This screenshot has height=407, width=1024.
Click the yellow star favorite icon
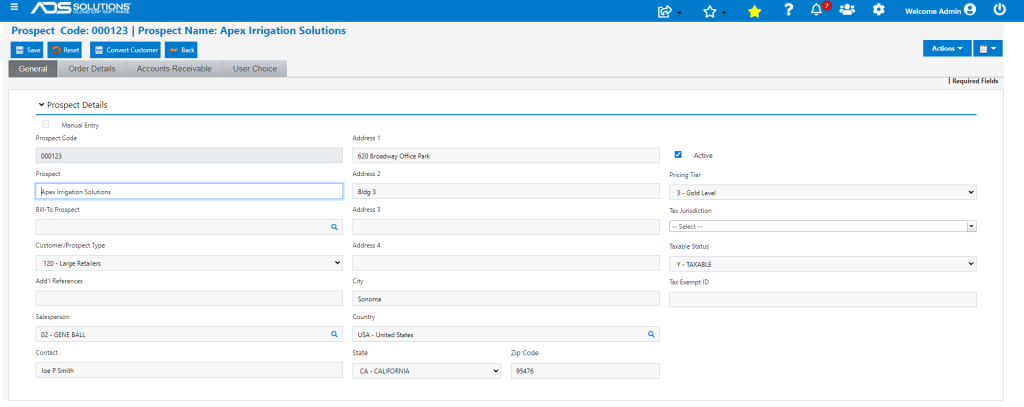click(x=754, y=11)
